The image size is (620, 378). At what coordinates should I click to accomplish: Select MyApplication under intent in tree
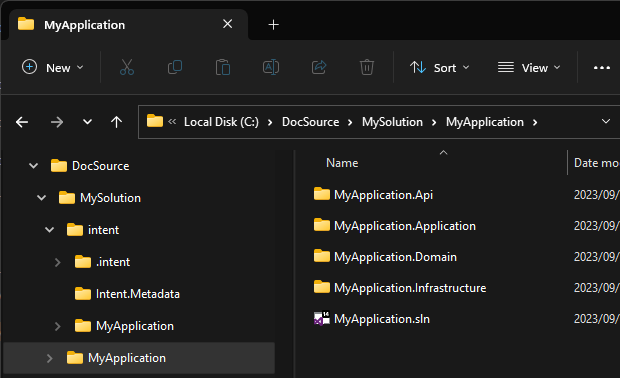pos(135,326)
